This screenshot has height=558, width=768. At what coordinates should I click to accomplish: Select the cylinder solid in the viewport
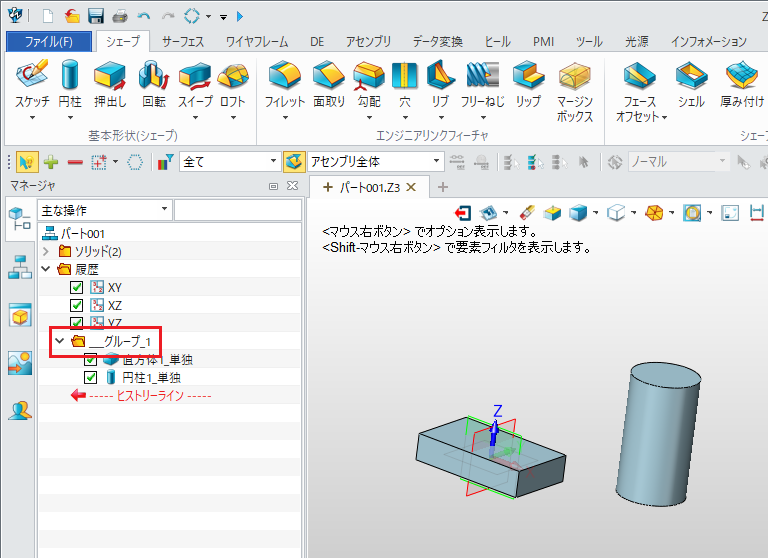(658, 436)
